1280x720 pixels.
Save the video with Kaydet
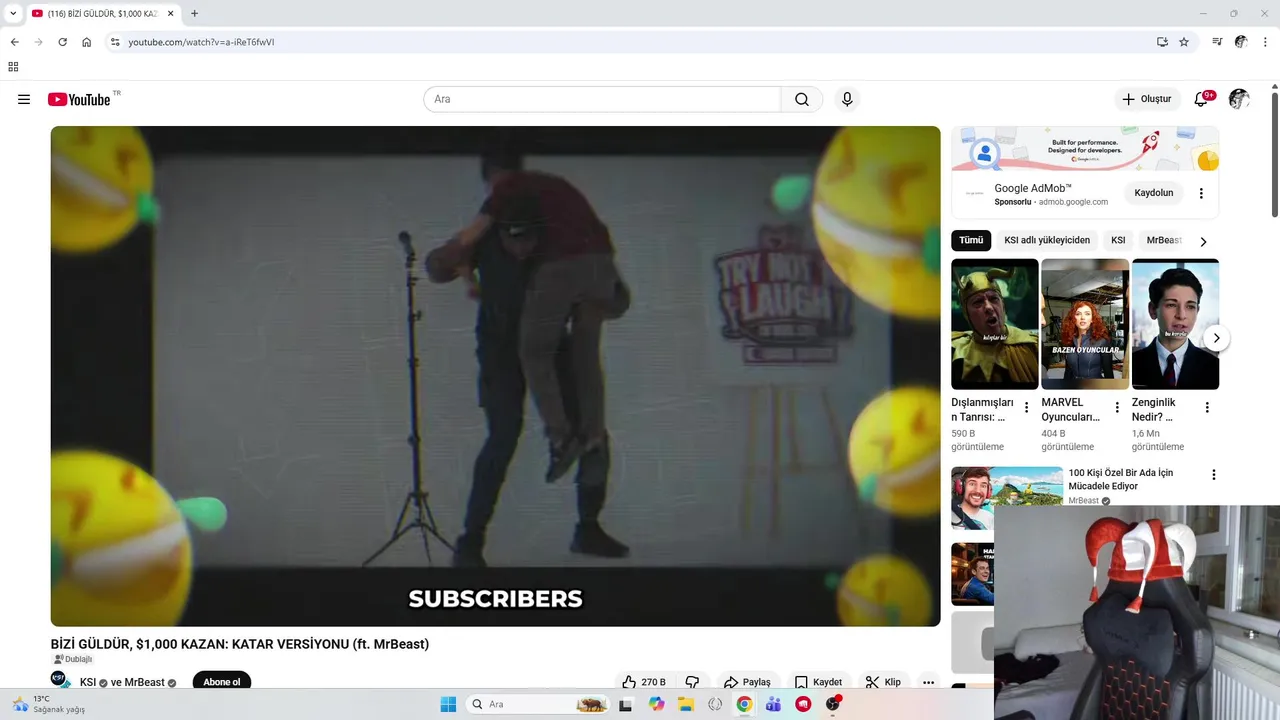(818, 682)
